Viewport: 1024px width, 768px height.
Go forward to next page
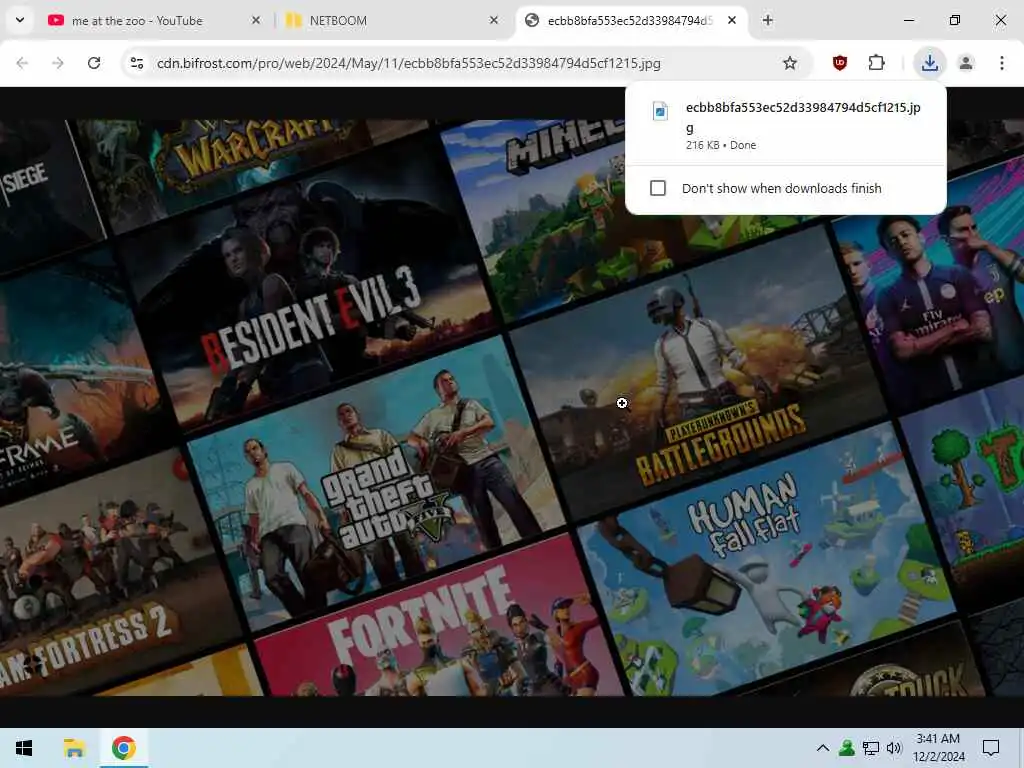point(58,63)
